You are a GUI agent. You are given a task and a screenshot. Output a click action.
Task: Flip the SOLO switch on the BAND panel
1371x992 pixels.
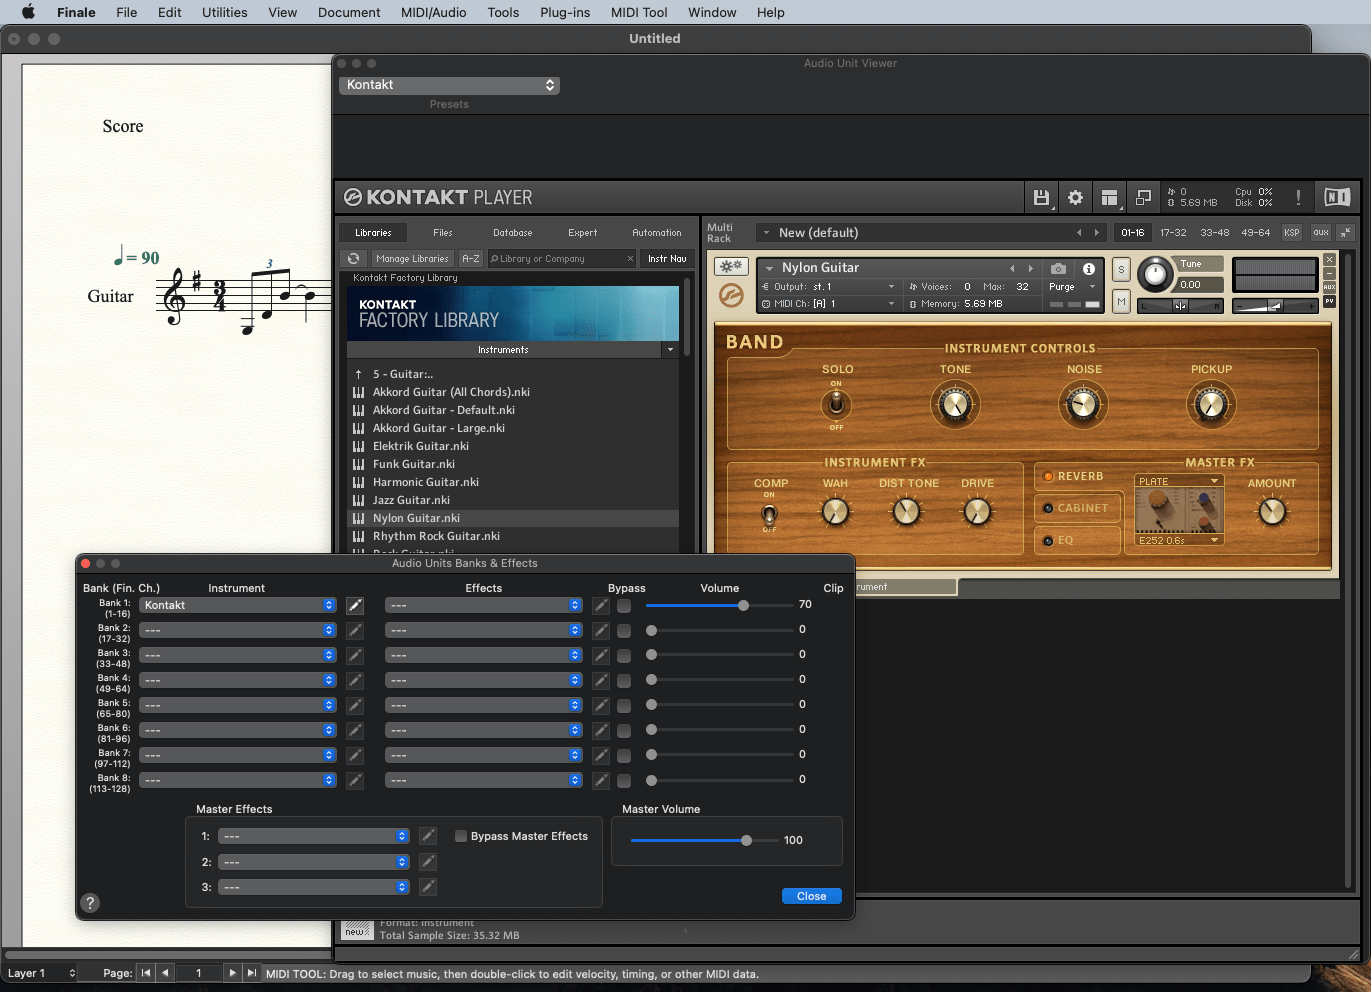(836, 405)
